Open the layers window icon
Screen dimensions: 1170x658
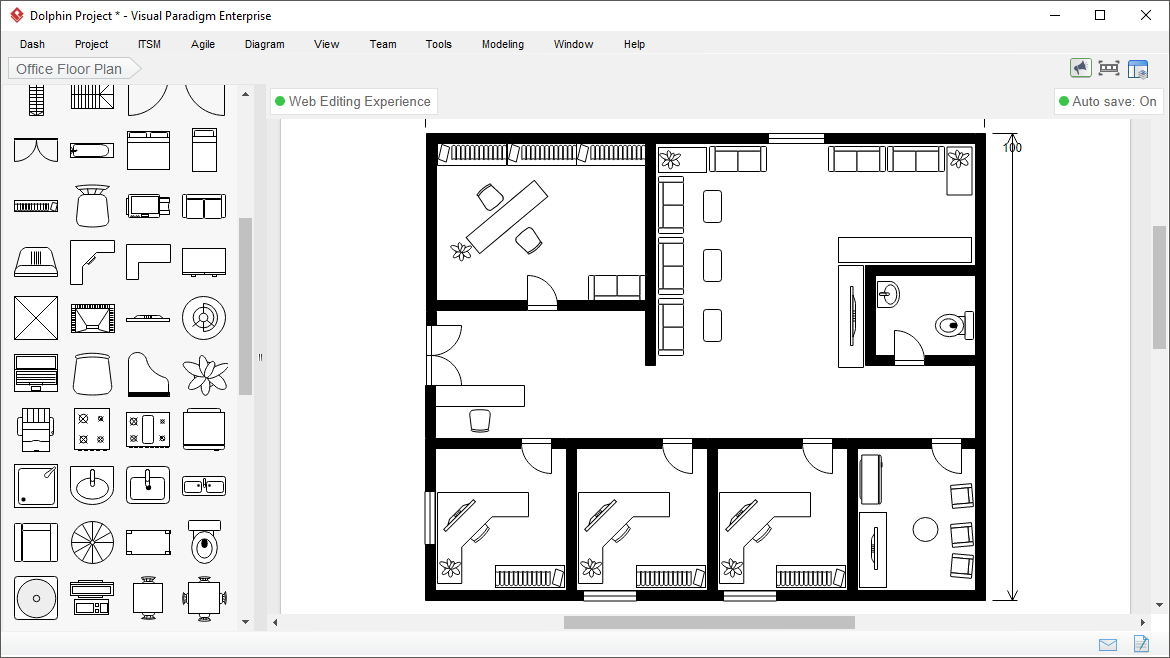click(1138, 67)
